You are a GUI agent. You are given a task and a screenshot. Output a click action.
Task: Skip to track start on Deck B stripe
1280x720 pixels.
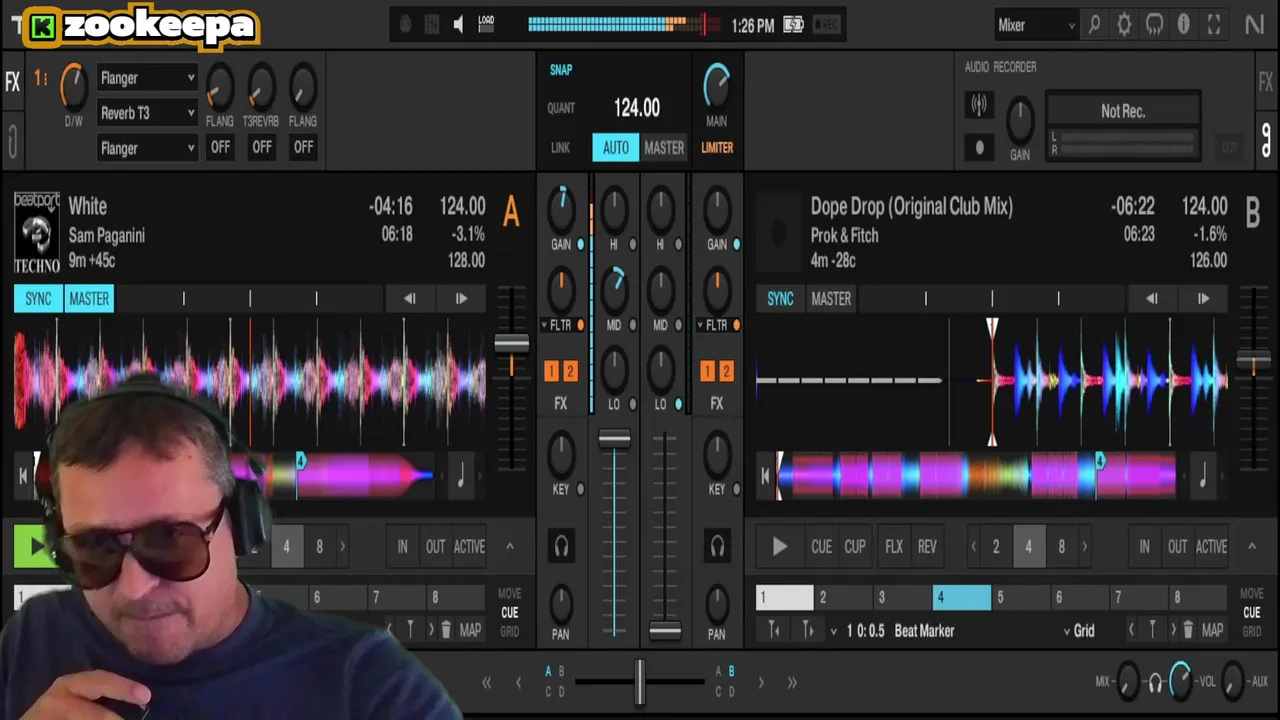click(x=766, y=477)
